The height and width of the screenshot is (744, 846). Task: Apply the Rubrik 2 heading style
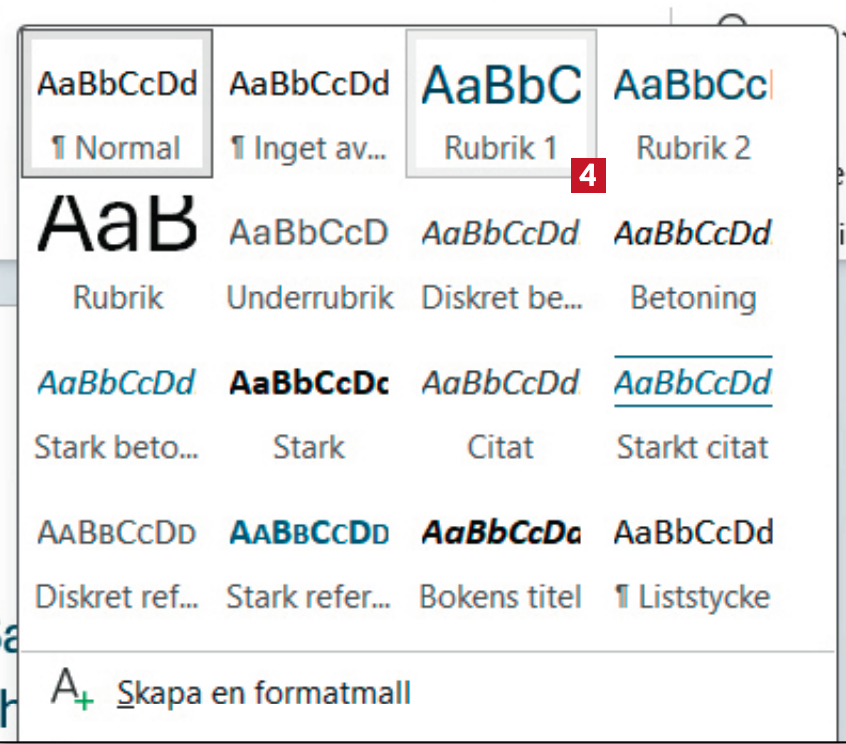[x=693, y=104]
